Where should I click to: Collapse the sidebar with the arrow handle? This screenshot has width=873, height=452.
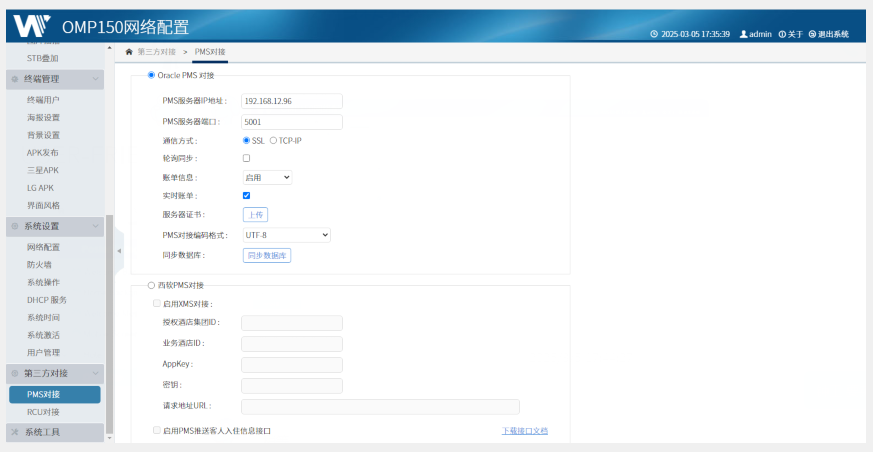119,251
